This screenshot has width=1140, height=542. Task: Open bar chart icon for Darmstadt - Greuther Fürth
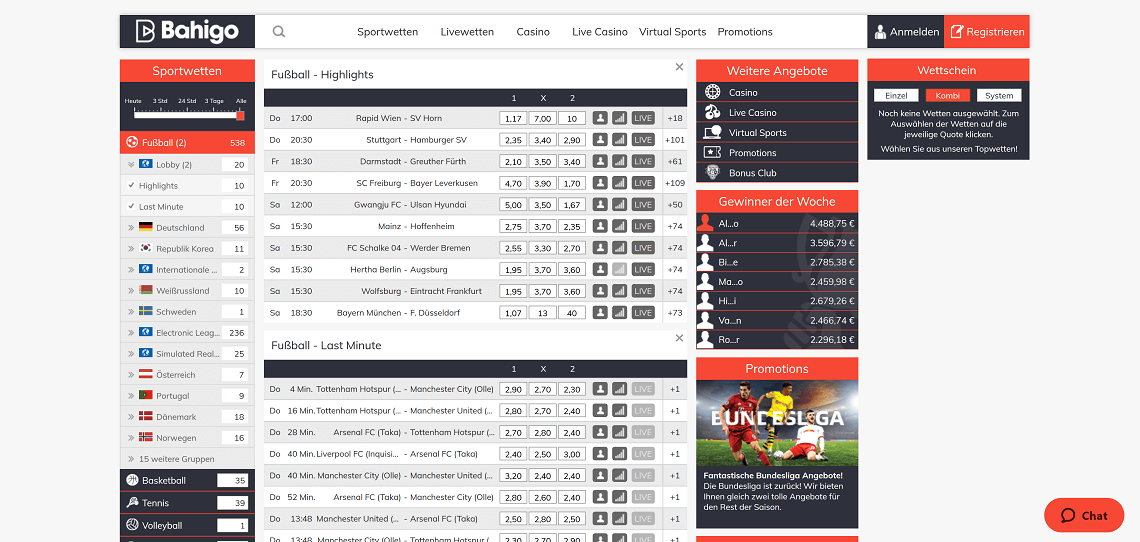coord(619,162)
